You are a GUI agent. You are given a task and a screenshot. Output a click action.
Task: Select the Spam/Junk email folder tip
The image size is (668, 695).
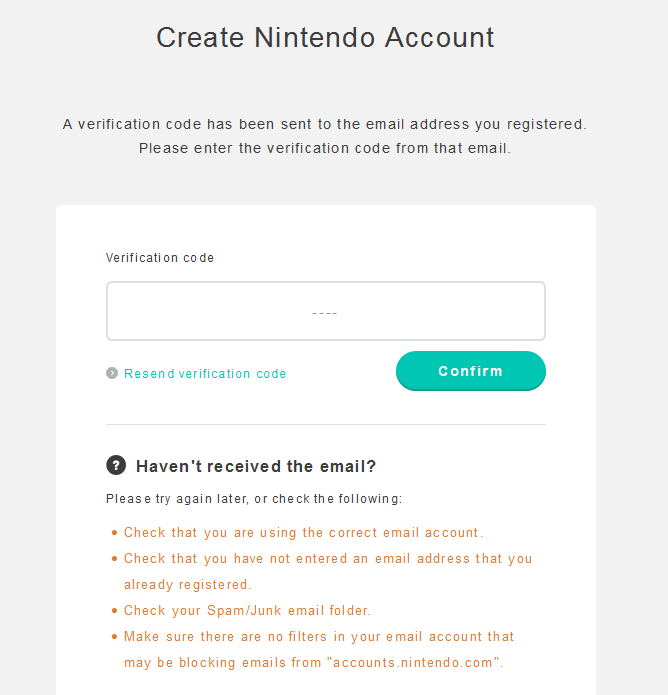247,610
